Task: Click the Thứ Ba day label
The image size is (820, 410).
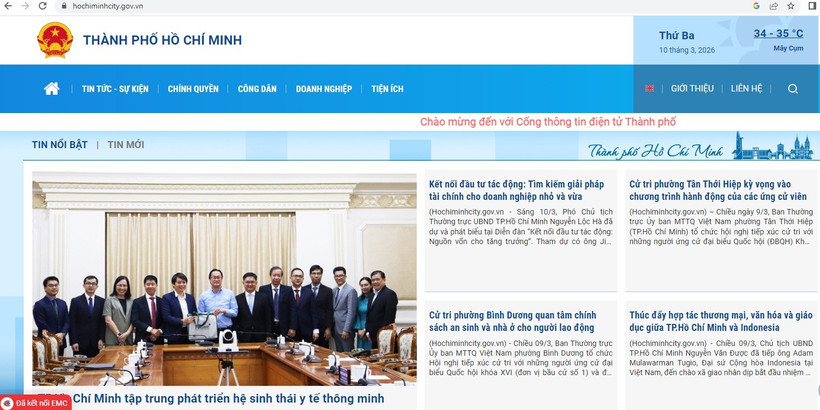Action: click(x=677, y=36)
